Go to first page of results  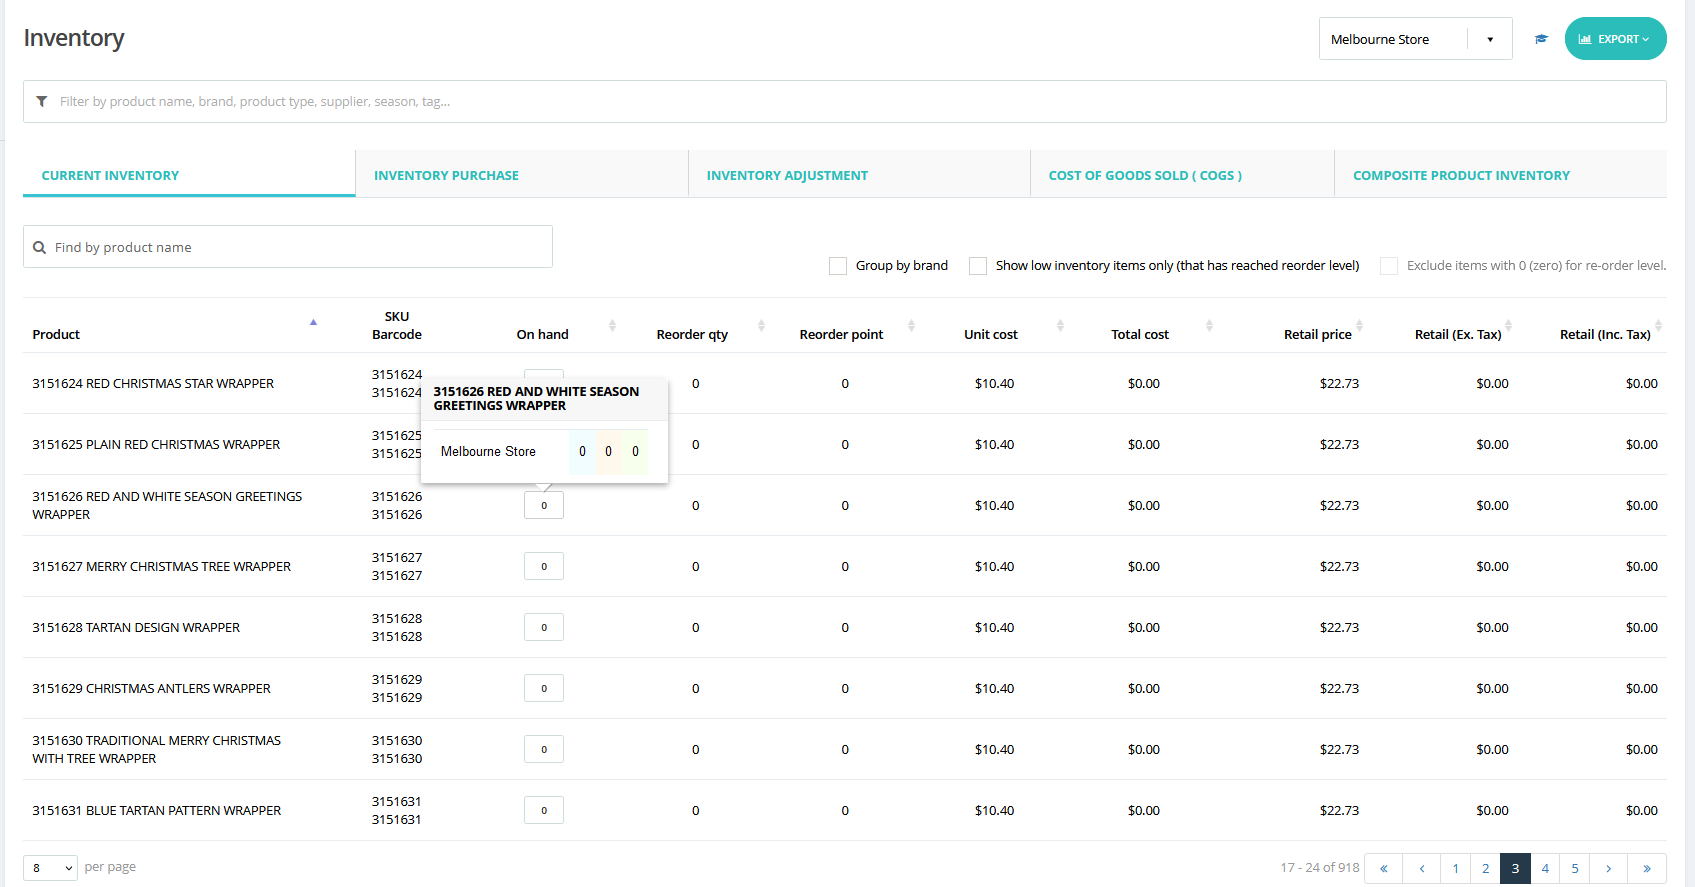tap(1384, 868)
